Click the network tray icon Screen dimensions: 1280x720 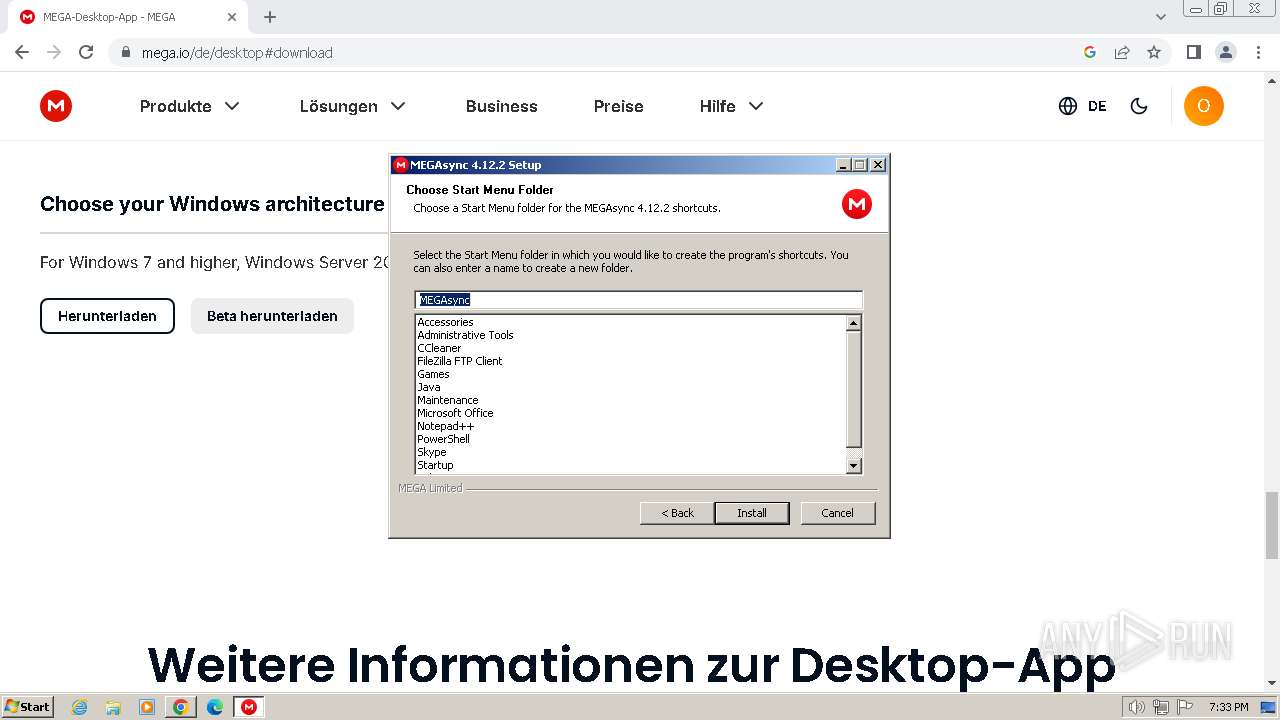click(1161, 707)
